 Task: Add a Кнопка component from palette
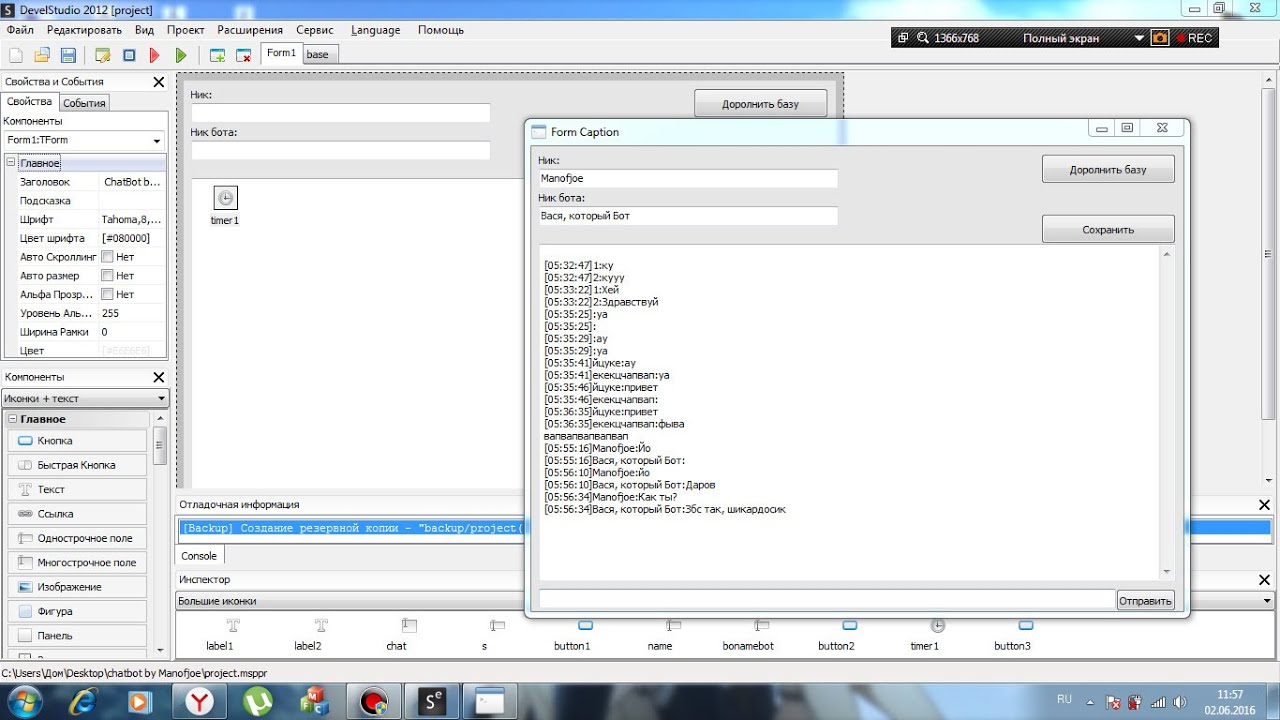[78, 441]
